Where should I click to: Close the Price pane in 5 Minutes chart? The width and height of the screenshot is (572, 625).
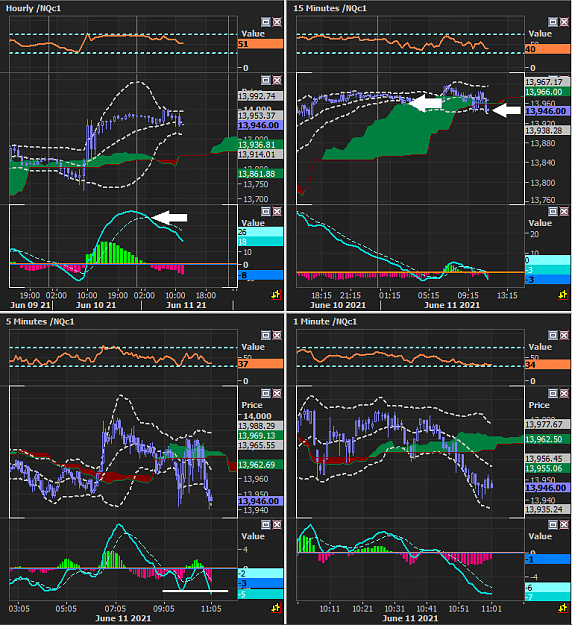coord(277,393)
